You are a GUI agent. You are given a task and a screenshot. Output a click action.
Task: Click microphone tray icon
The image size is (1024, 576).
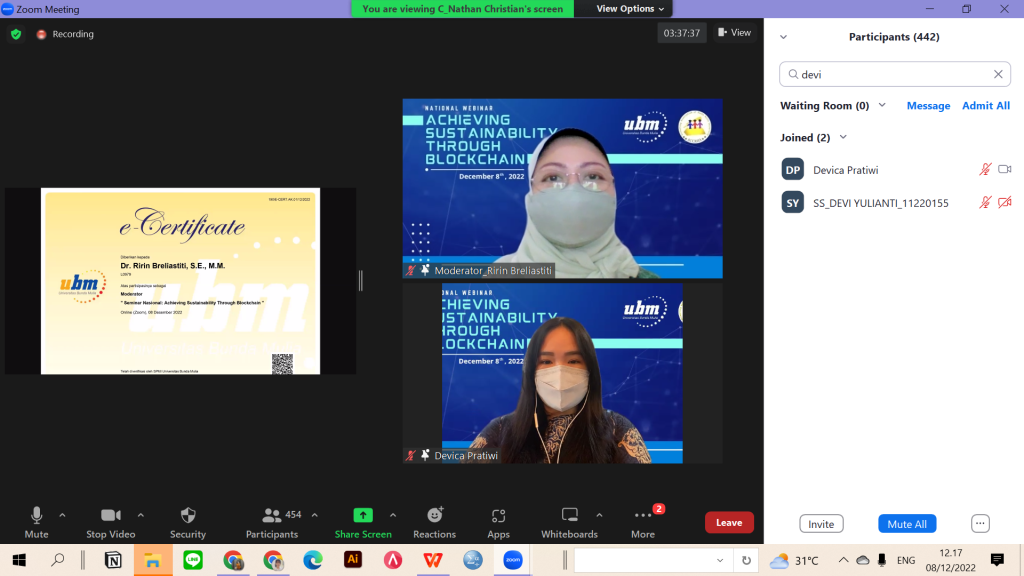[882, 560]
